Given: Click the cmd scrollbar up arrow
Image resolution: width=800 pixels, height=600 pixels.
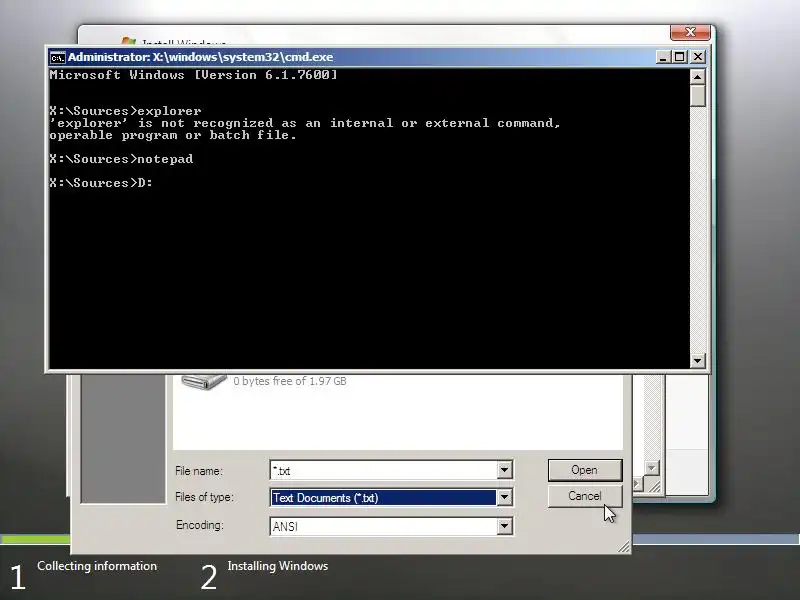Looking at the screenshot, I should click(x=697, y=77).
